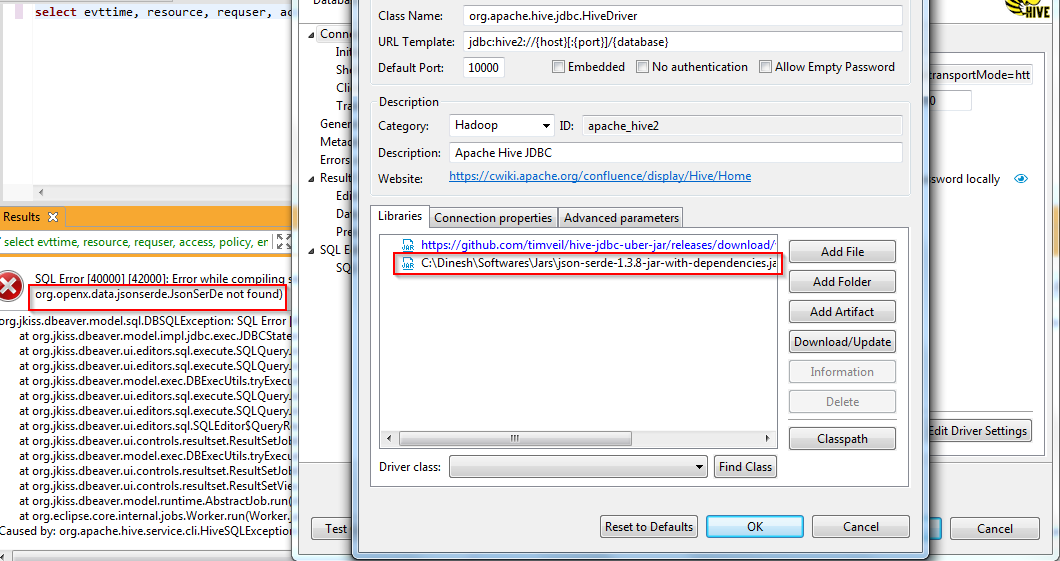Screen dimensions: 1060x561
Task: Toggle Allow Empty Password checkbox
Action: [x=765, y=67]
